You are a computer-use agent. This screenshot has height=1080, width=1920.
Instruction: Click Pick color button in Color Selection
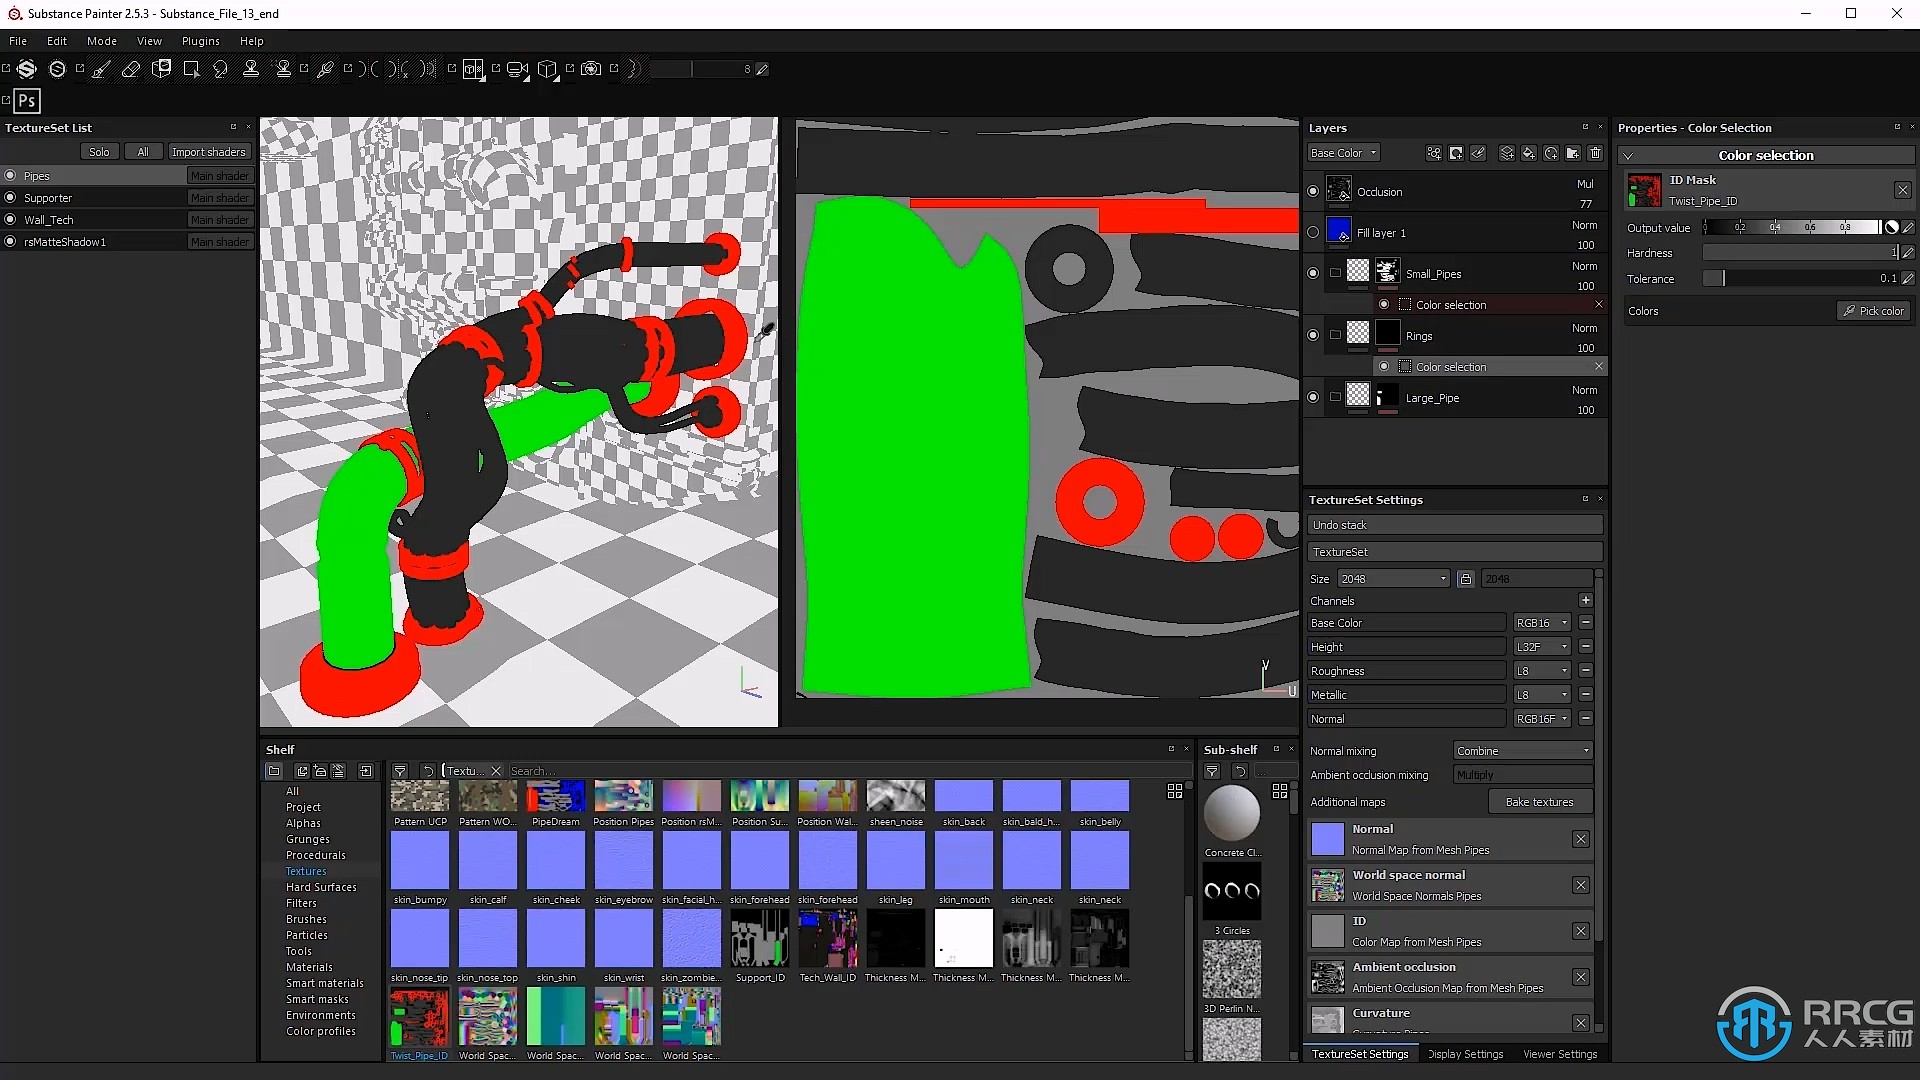[x=1876, y=311]
